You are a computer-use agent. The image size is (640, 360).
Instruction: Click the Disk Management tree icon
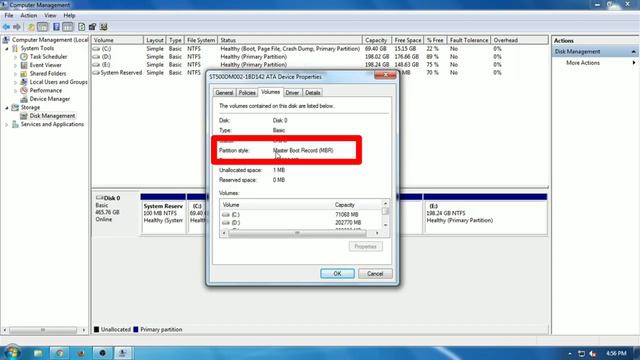pos(24,116)
